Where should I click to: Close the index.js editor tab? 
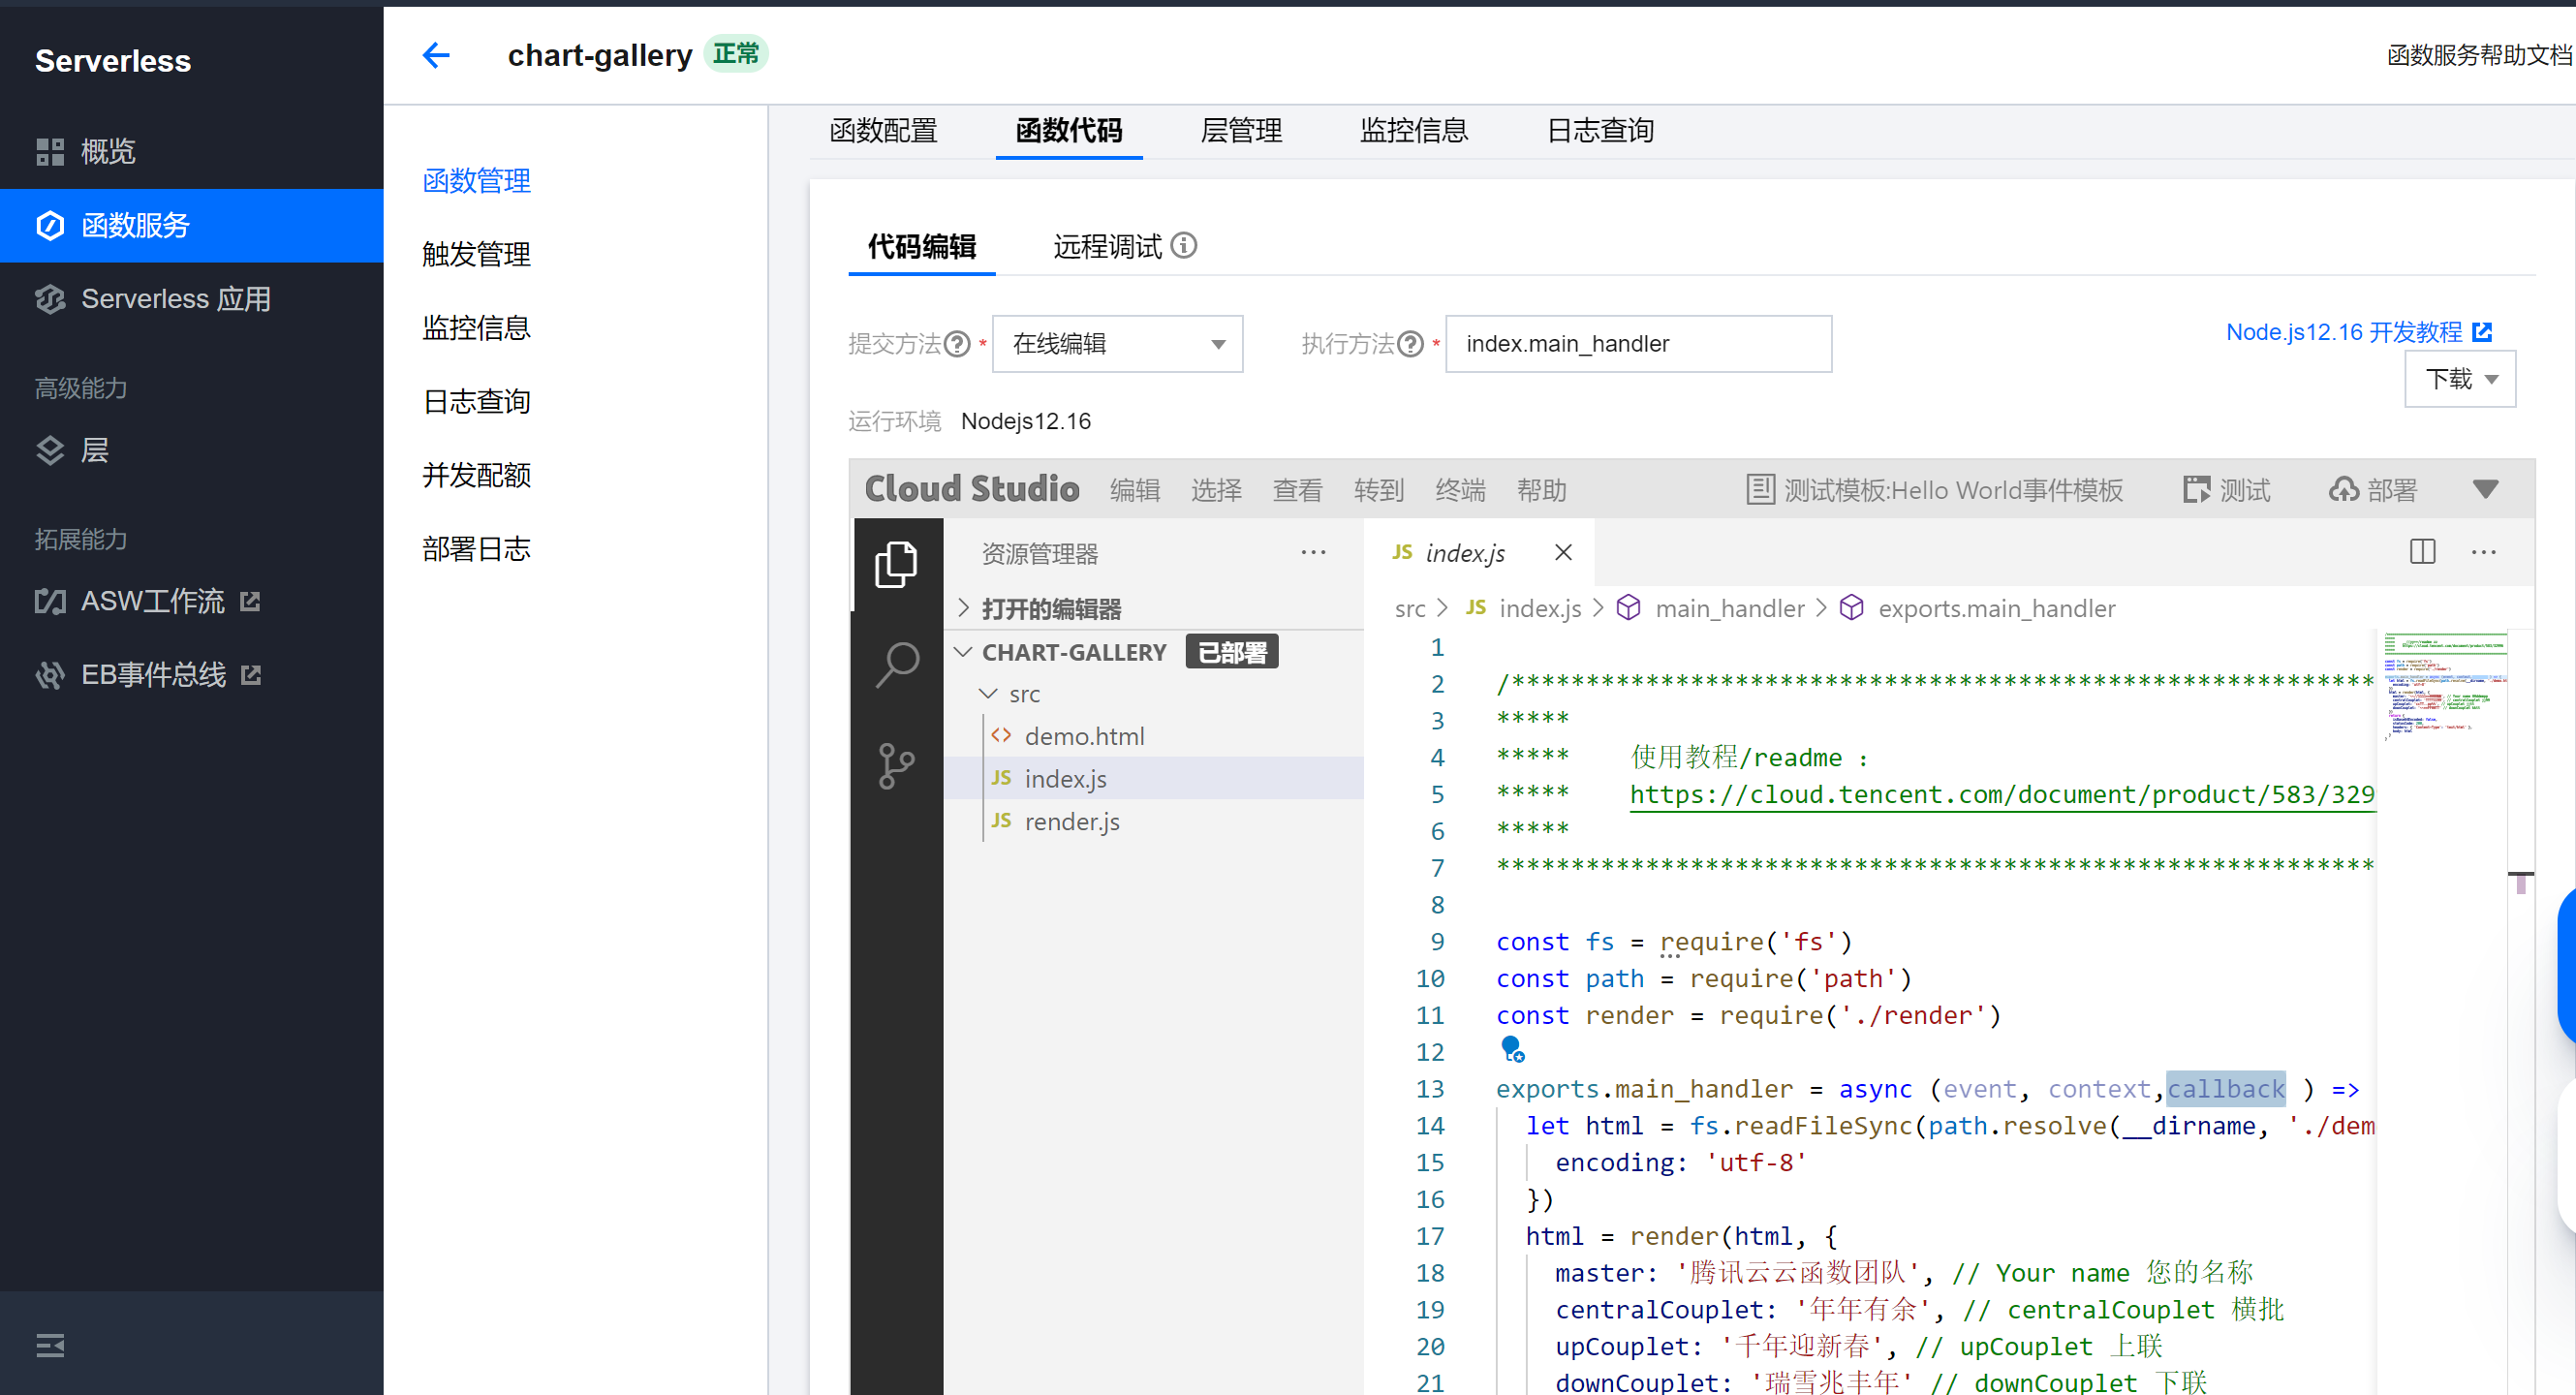(1563, 552)
